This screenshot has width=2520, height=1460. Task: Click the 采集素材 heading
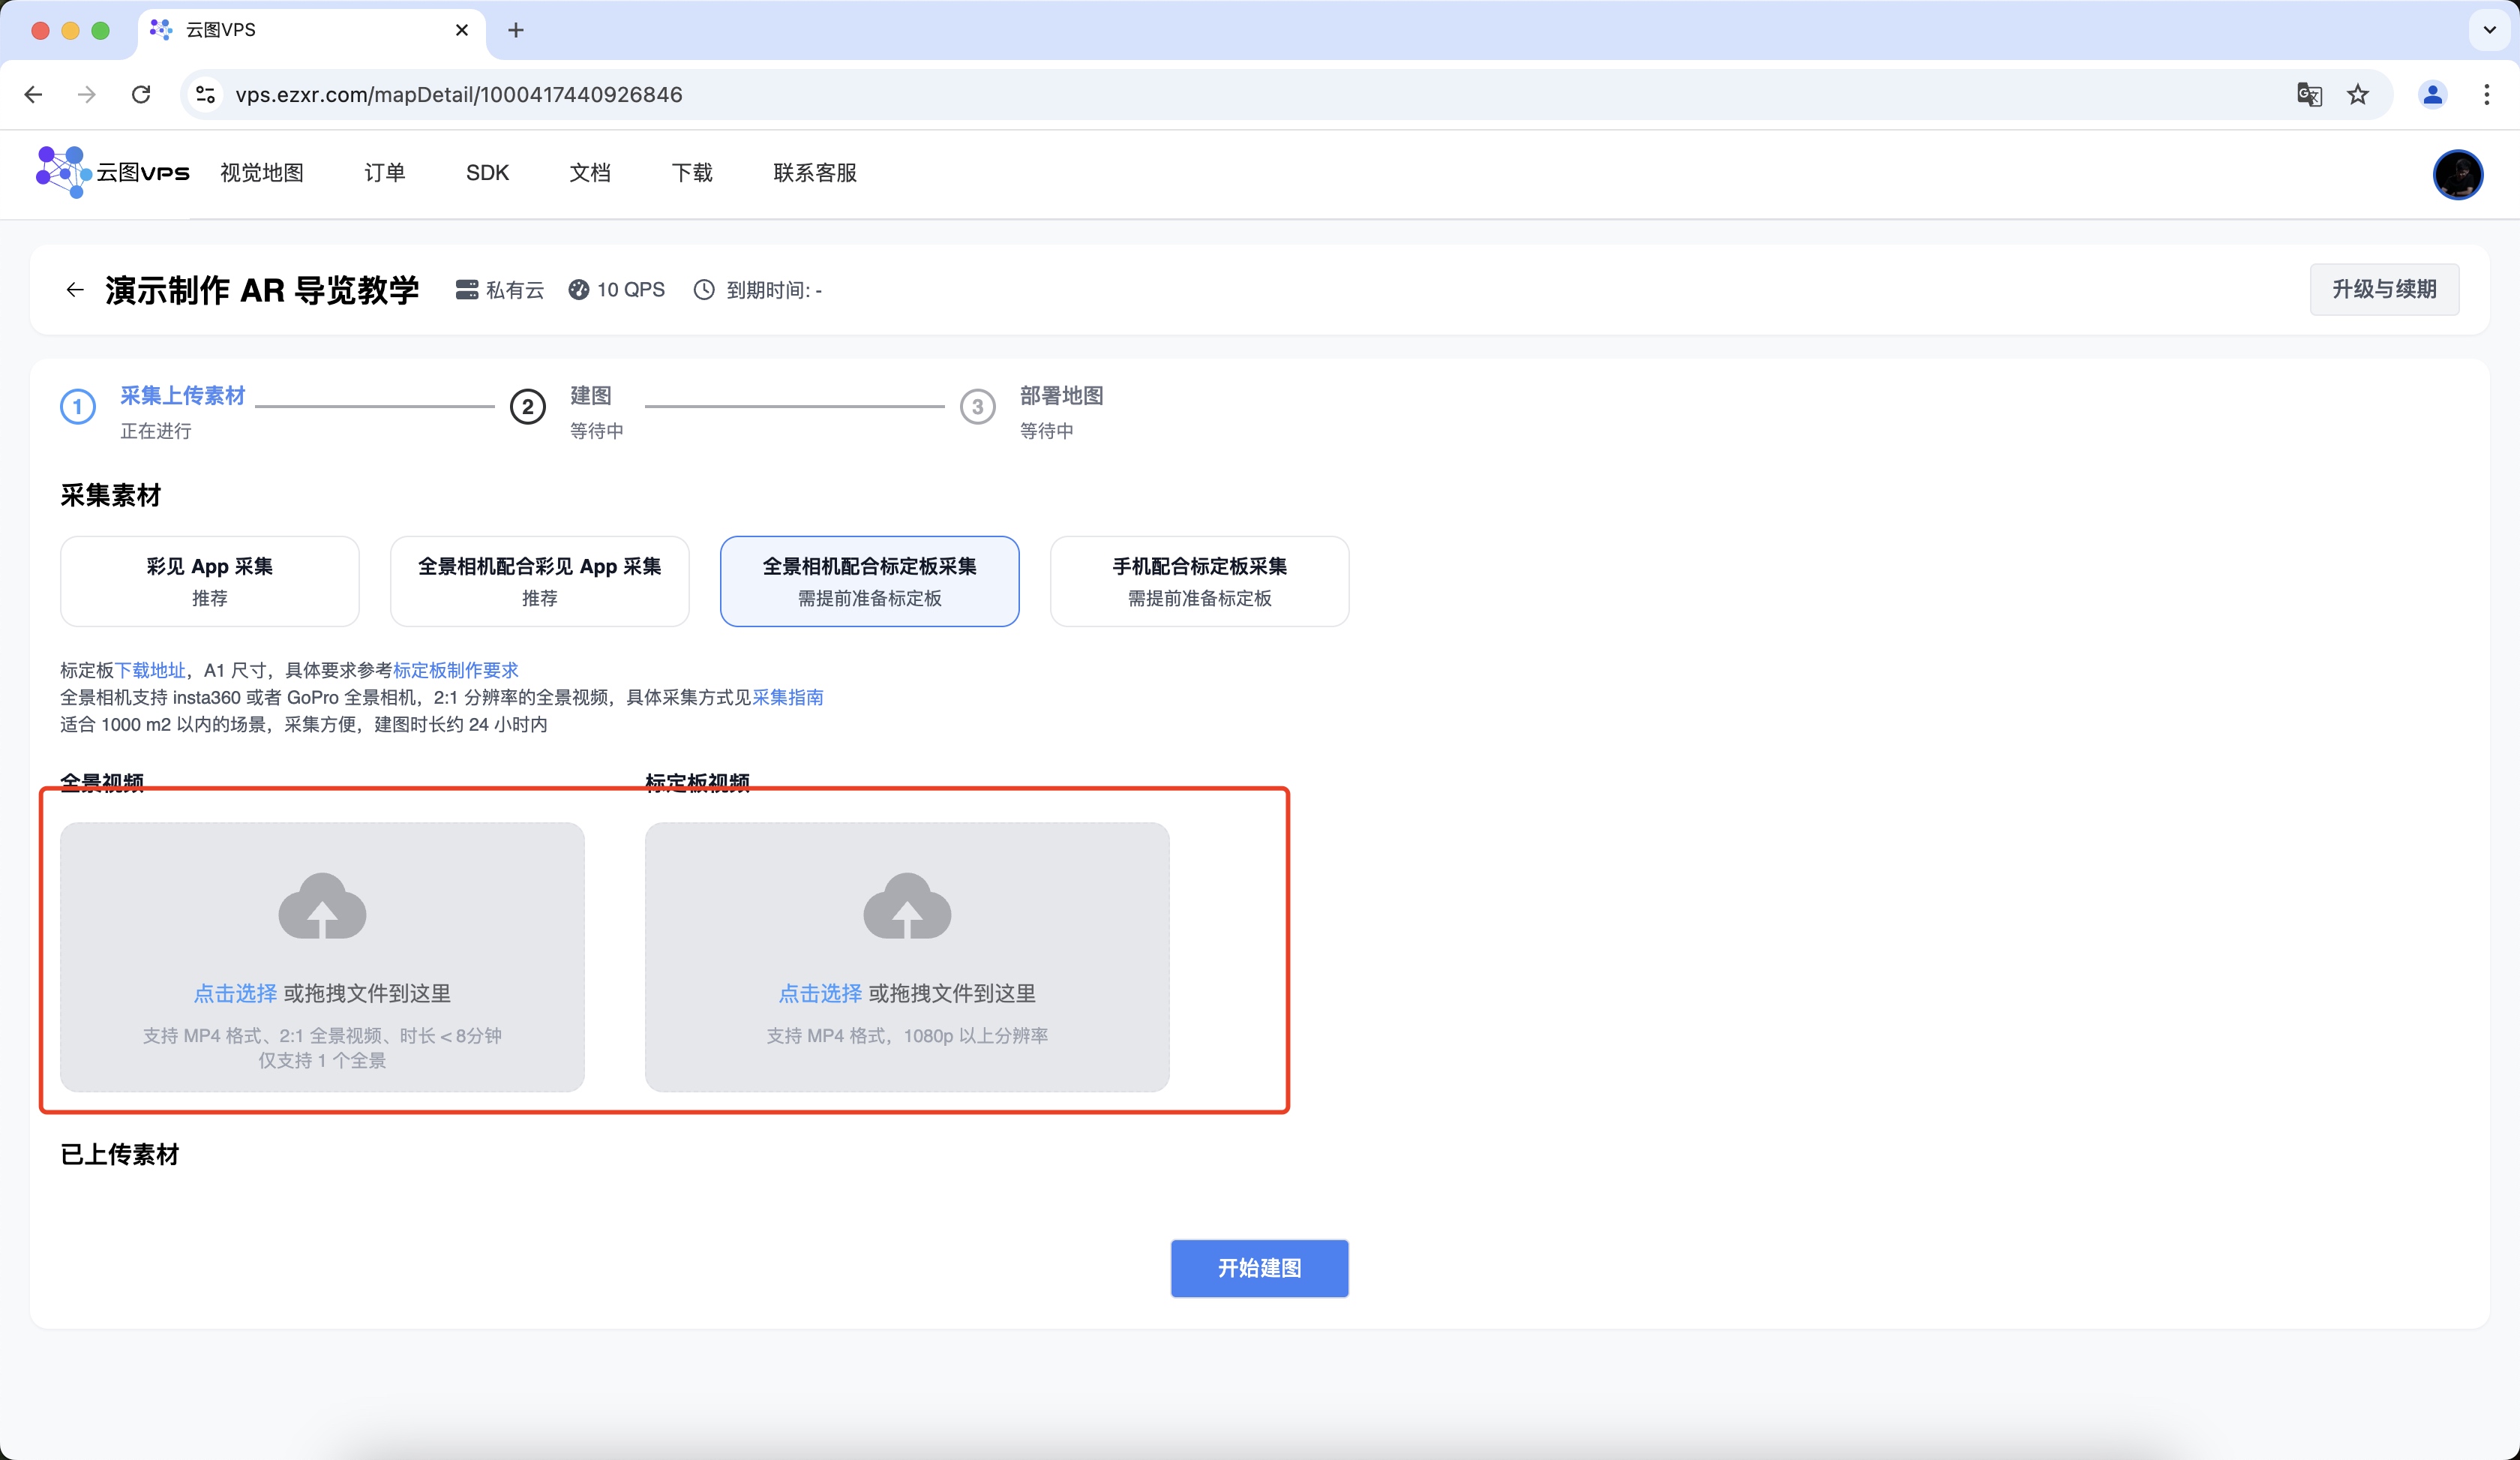point(111,495)
